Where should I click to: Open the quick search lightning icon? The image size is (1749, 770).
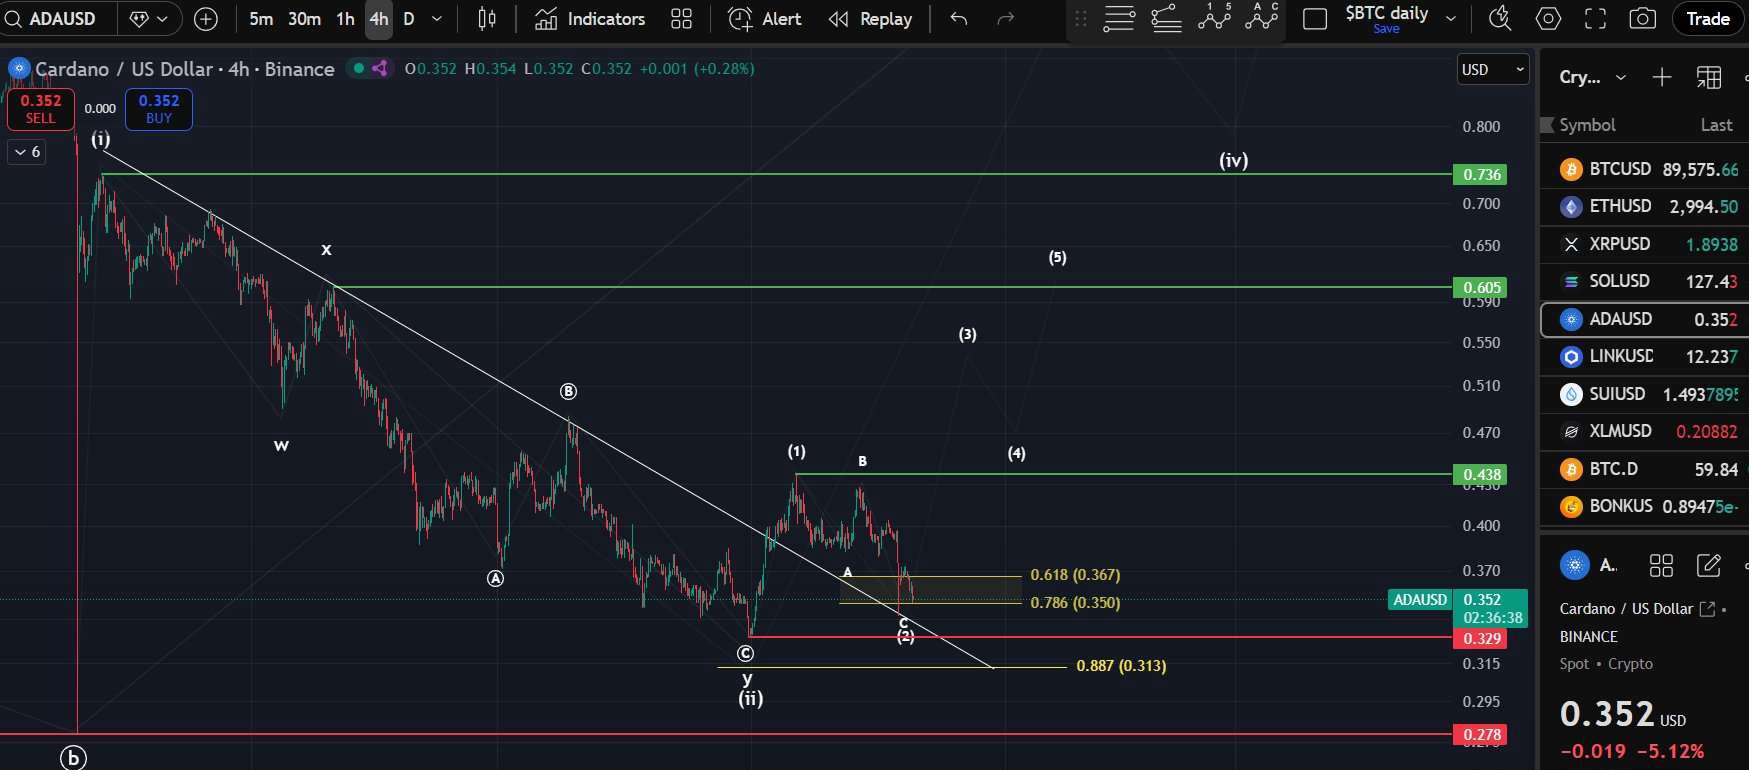coord(1500,19)
